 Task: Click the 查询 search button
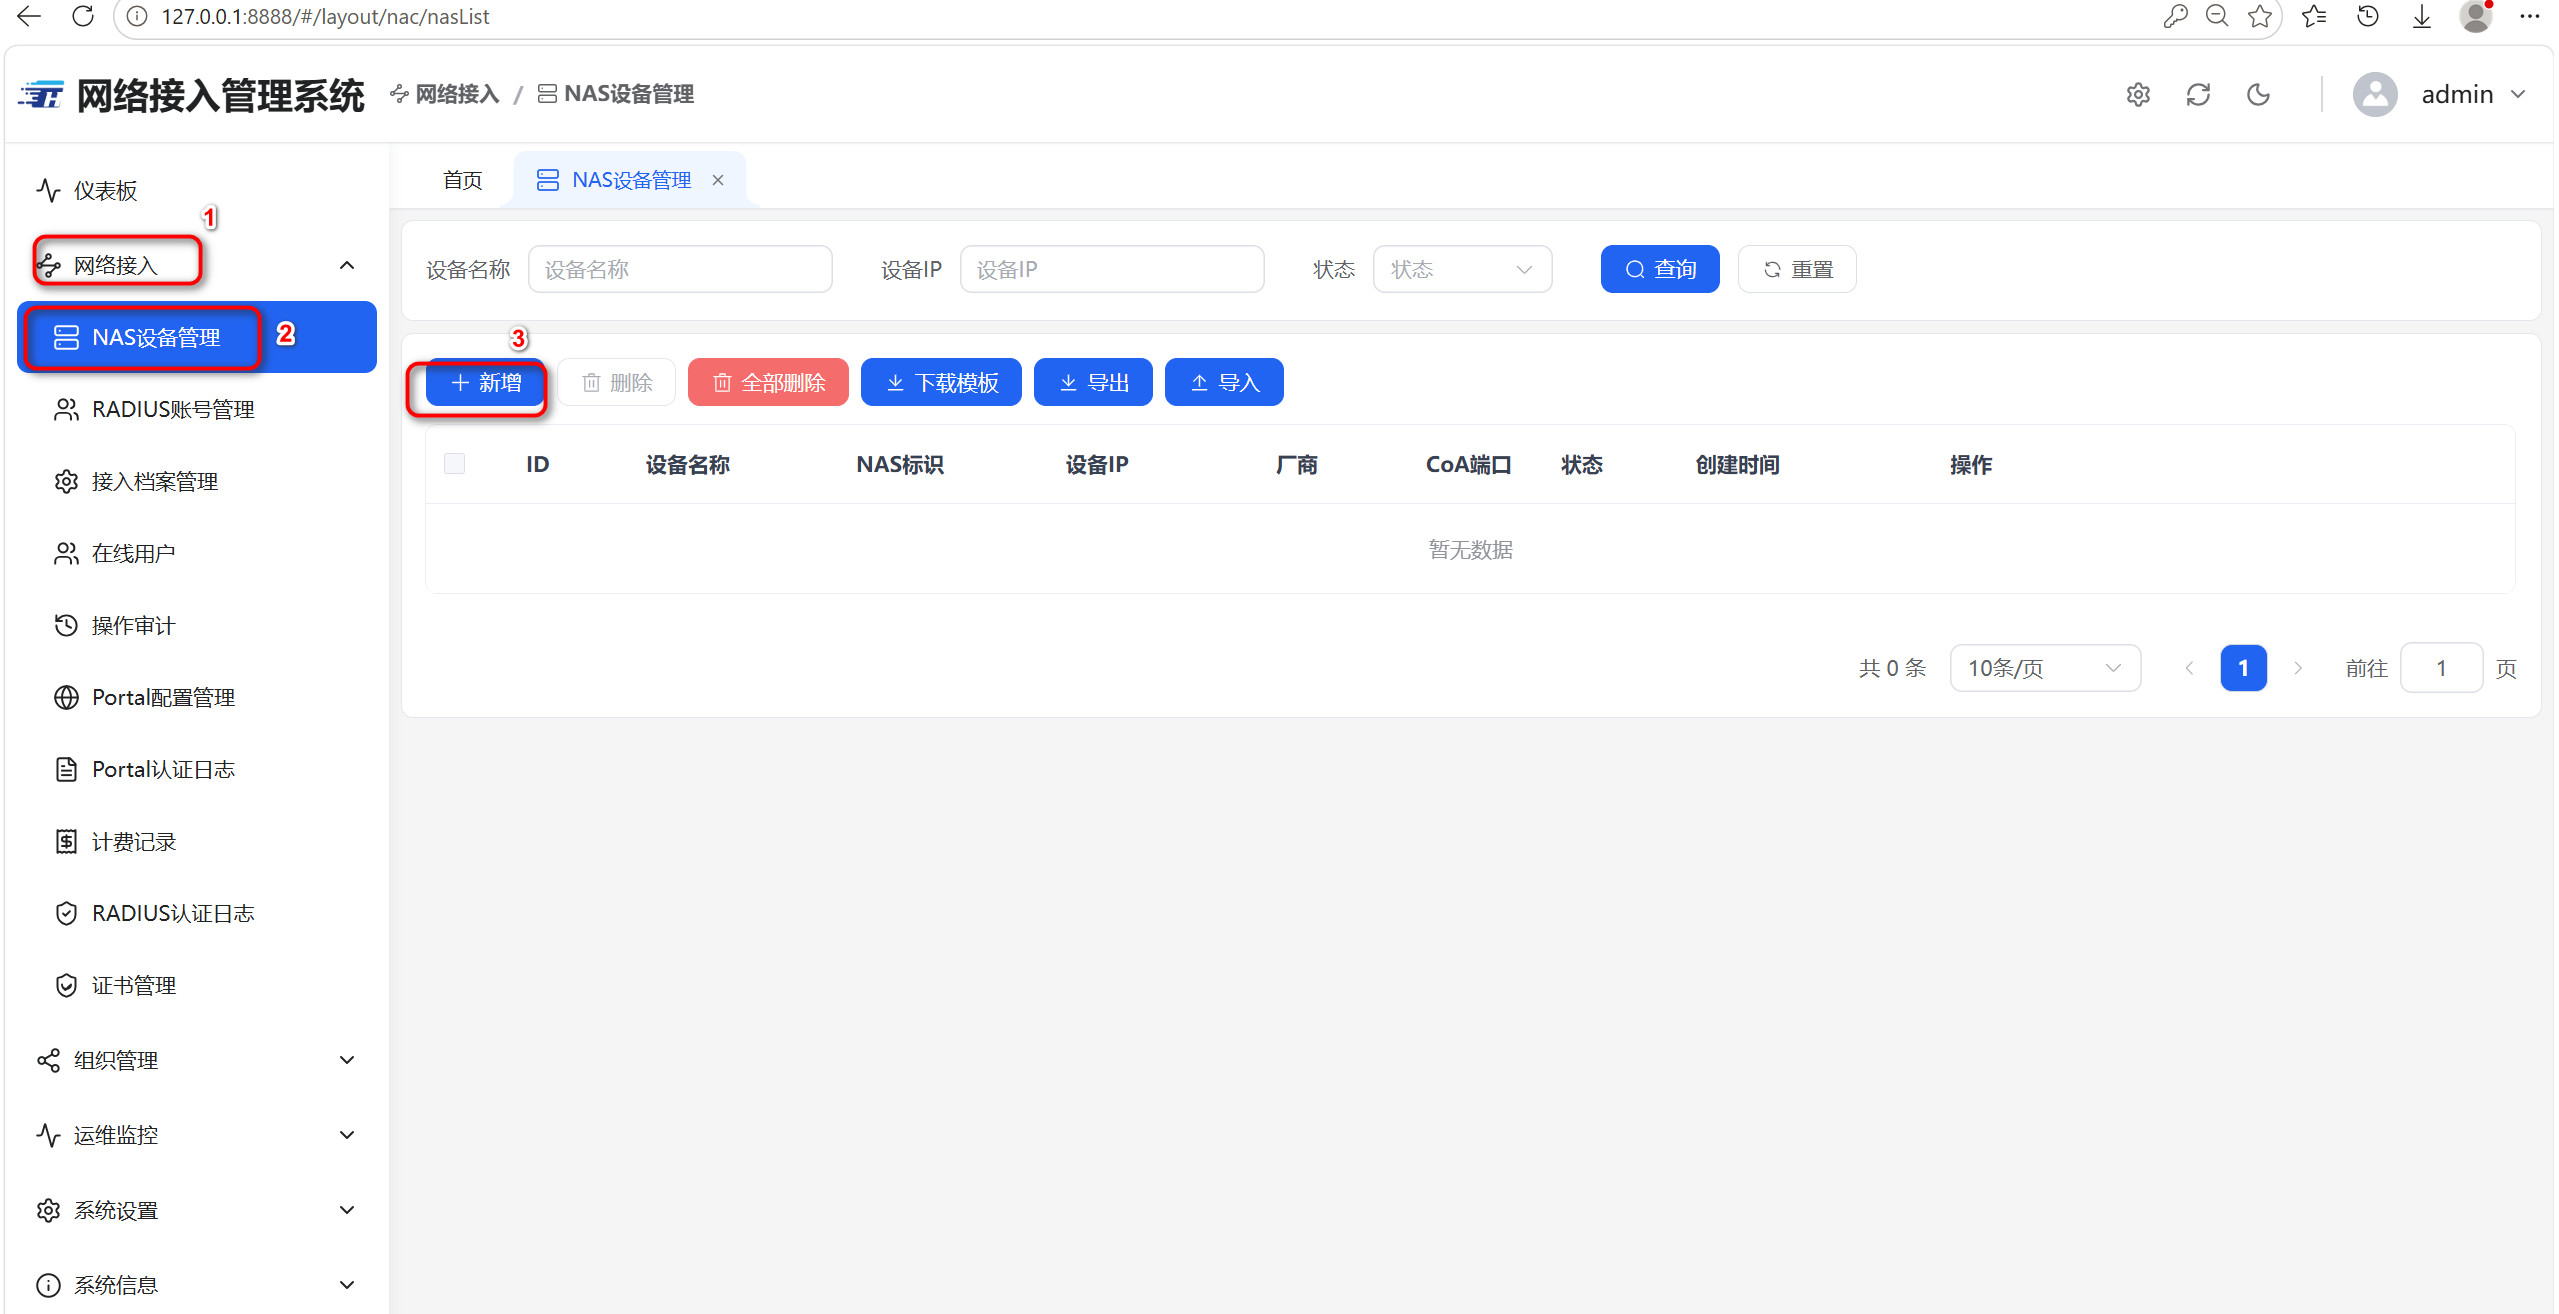coord(1660,269)
